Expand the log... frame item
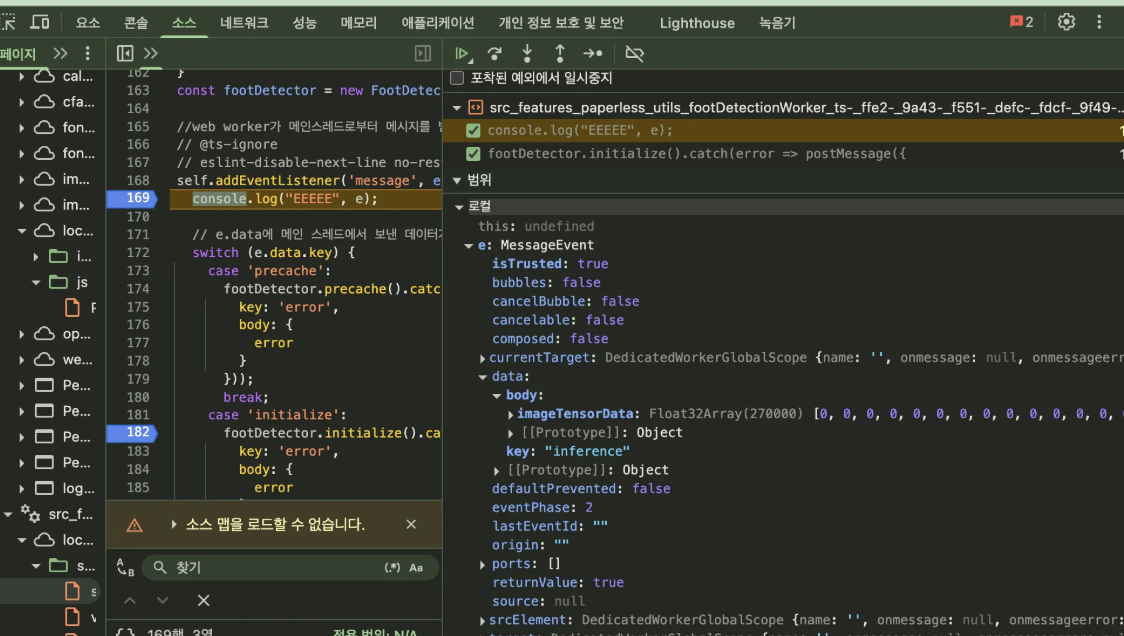 point(22,488)
